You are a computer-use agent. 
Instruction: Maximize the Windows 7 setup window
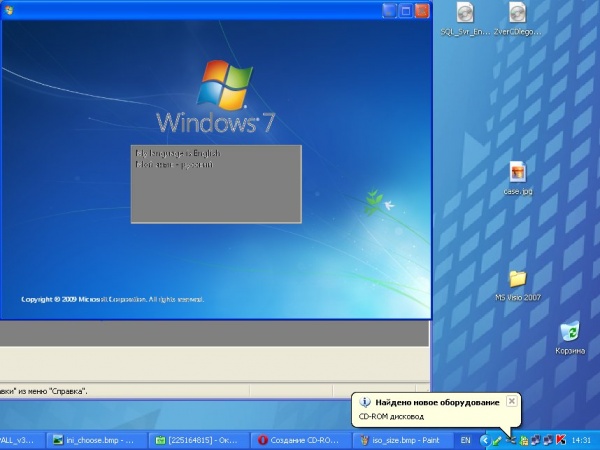coord(406,11)
